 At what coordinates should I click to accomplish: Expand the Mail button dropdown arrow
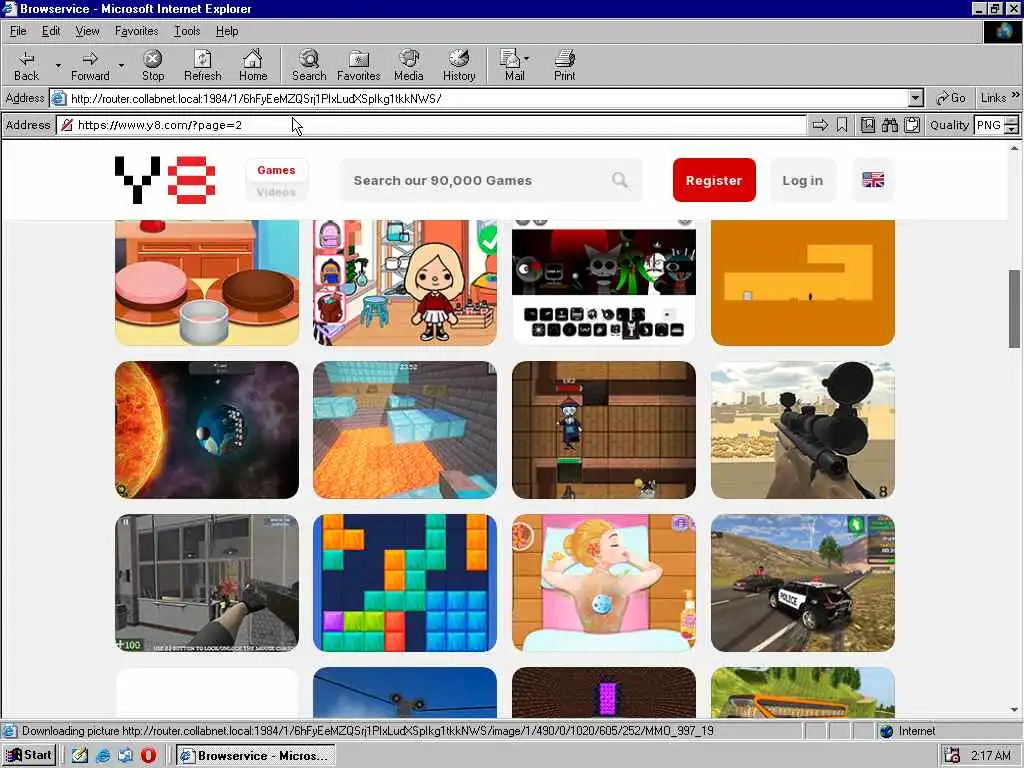point(527,58)
